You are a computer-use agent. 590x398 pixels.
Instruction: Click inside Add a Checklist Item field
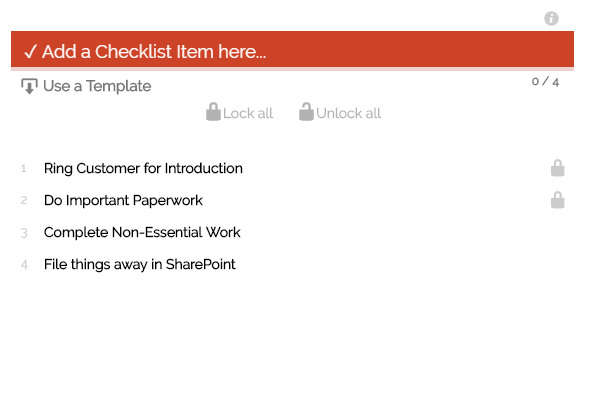click(292, 49)
